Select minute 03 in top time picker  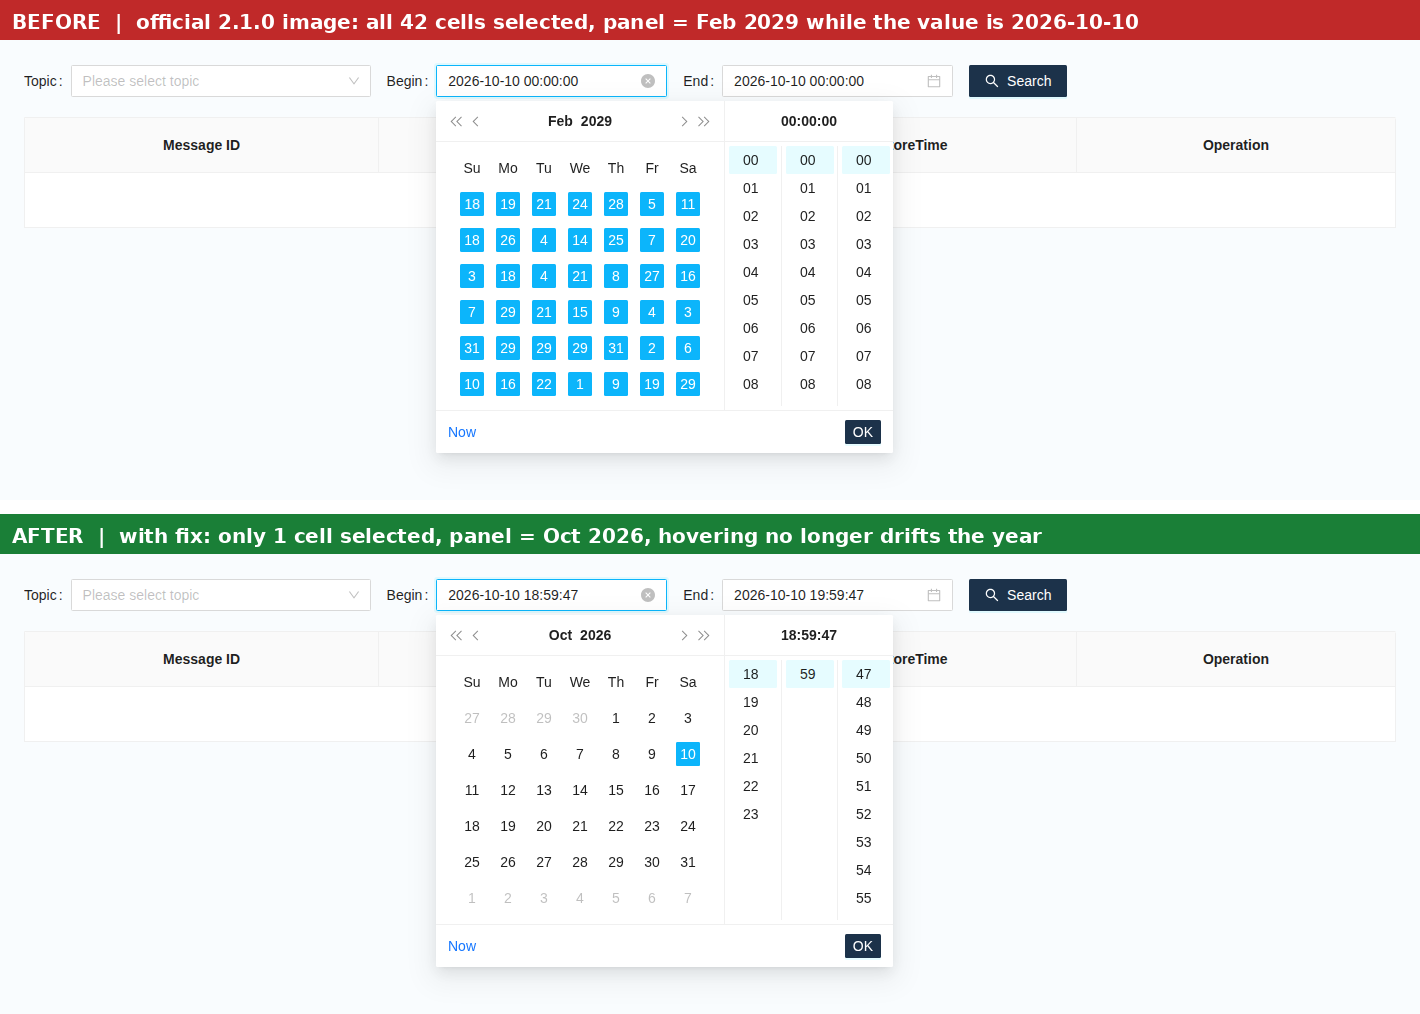coord(808,244)
